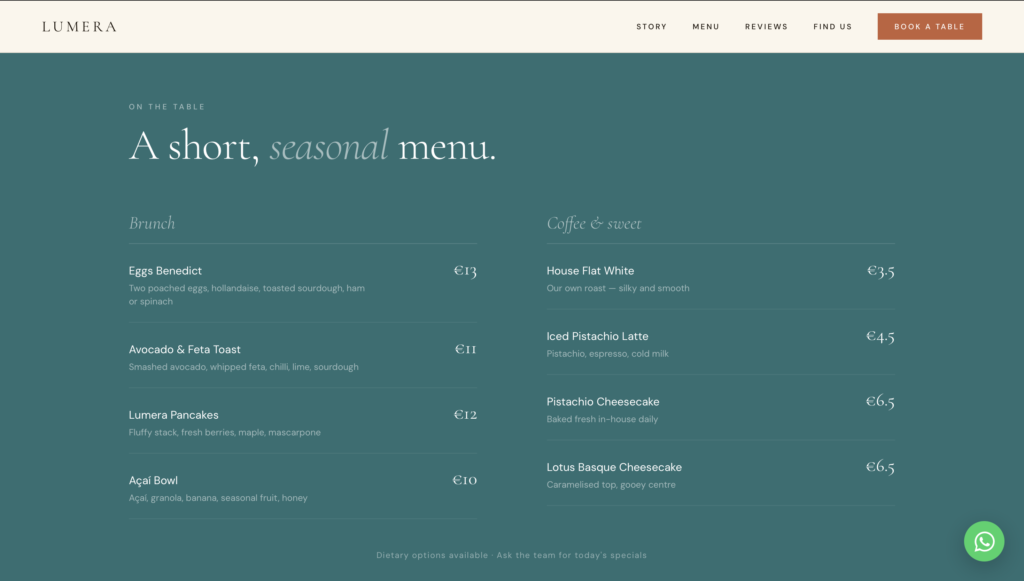This screenshot has width=1024, height=581.
Task: Click the €11 price for Avocado Toast
Action: point(466,349)
